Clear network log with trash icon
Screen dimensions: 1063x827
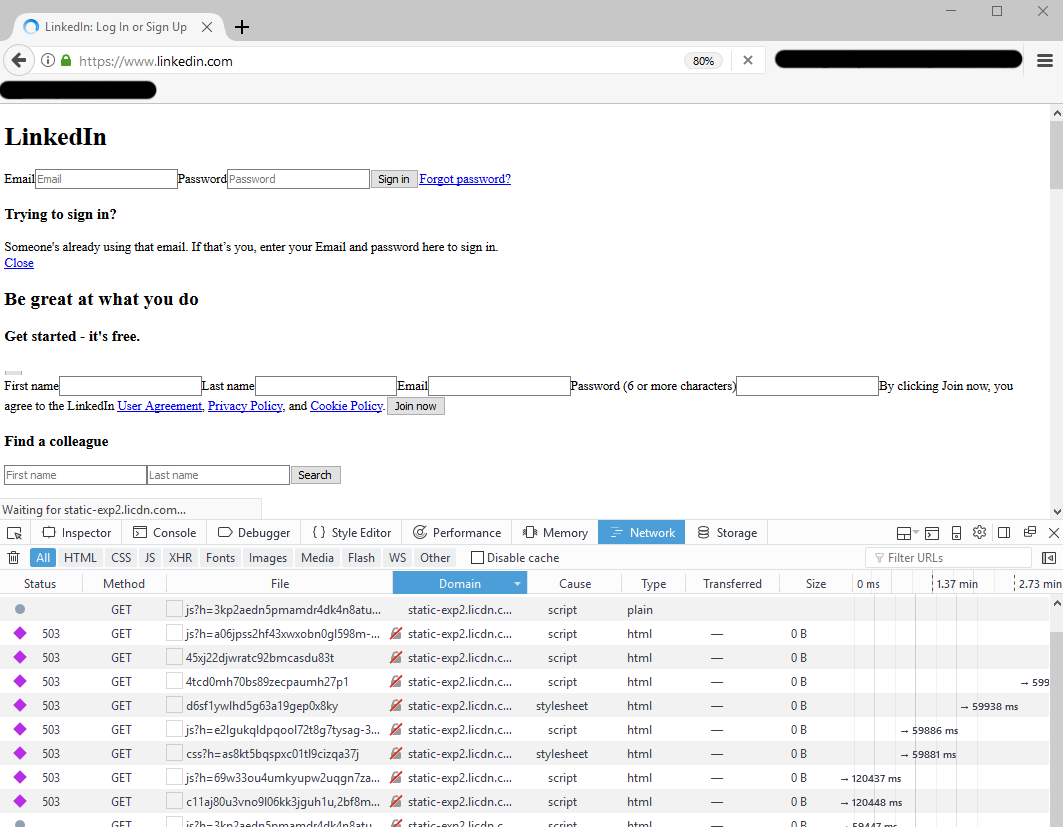(13, 558)
